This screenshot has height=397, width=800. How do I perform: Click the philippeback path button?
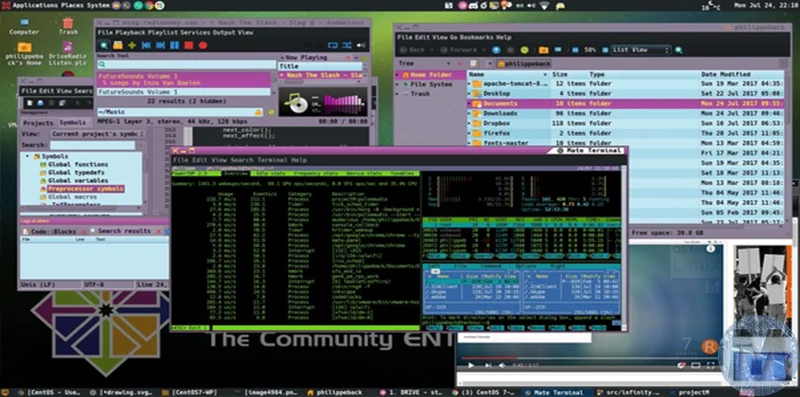(524, 64)
